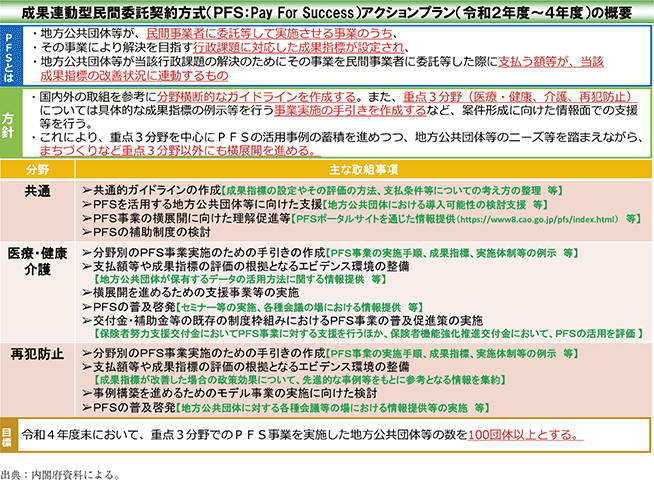This screenshot has height=480, width=654.
Task: Click '横展開を進めるための支援事業等の実施' item
Action: (x=196, y=293)
